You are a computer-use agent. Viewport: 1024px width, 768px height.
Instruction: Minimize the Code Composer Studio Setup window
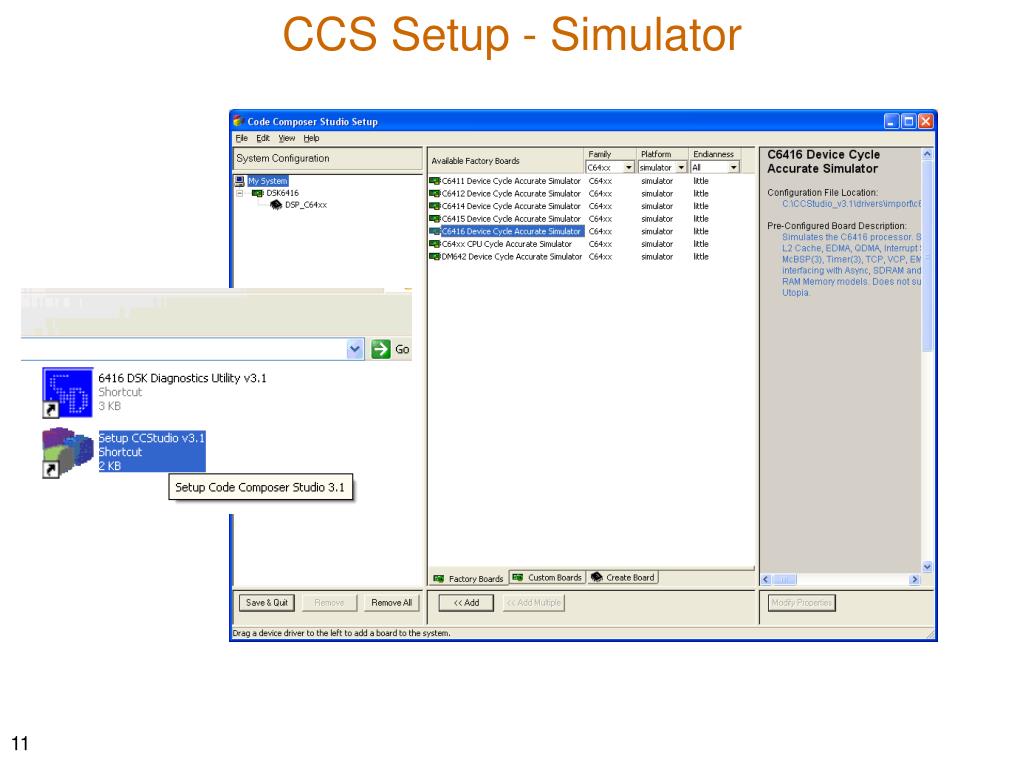click(x=892, y=121)
